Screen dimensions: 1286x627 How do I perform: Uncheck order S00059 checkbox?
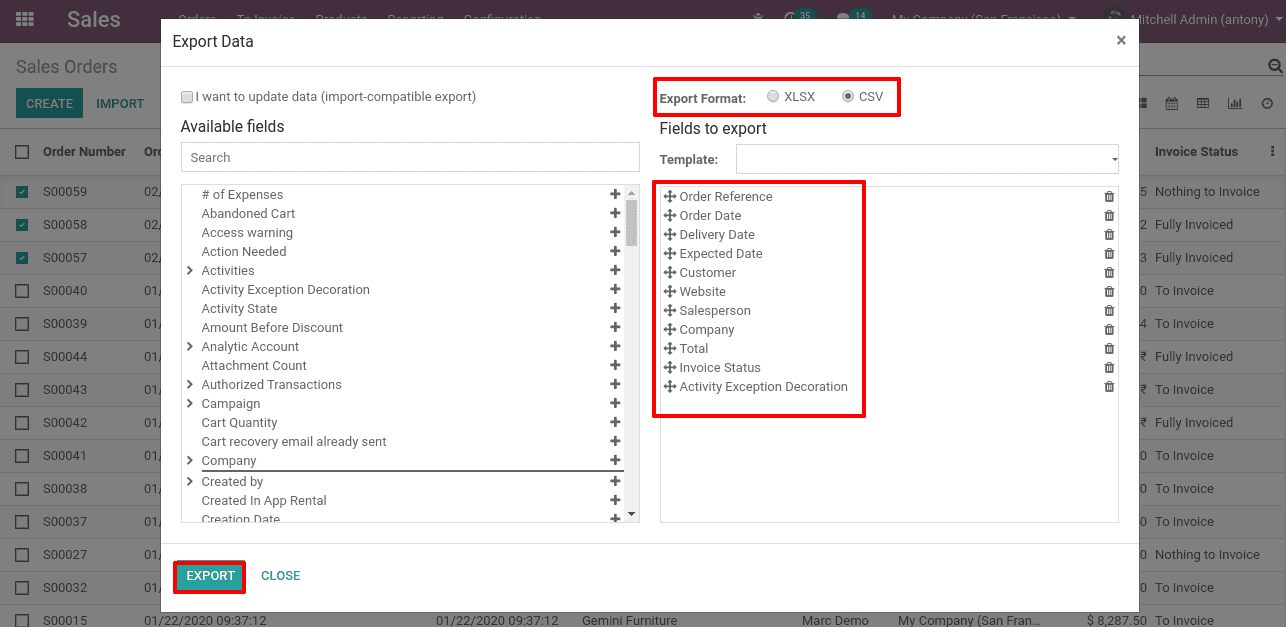pyautogui.click(x=22, y=192)
